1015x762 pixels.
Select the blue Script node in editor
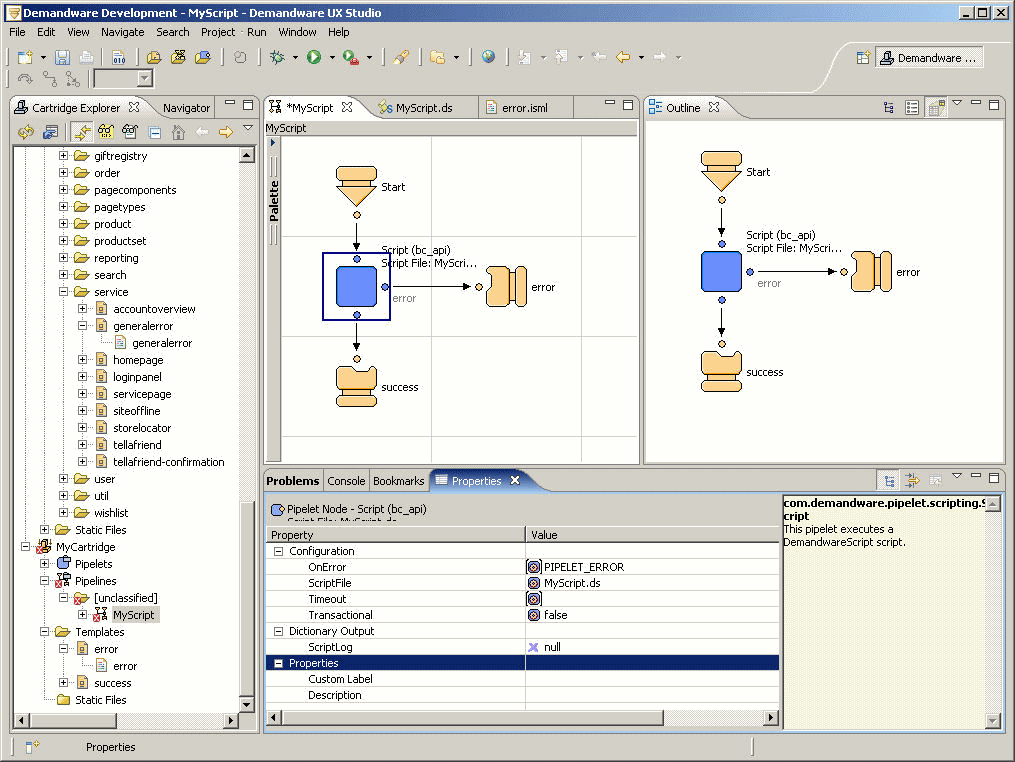click(x=356, y=286)
